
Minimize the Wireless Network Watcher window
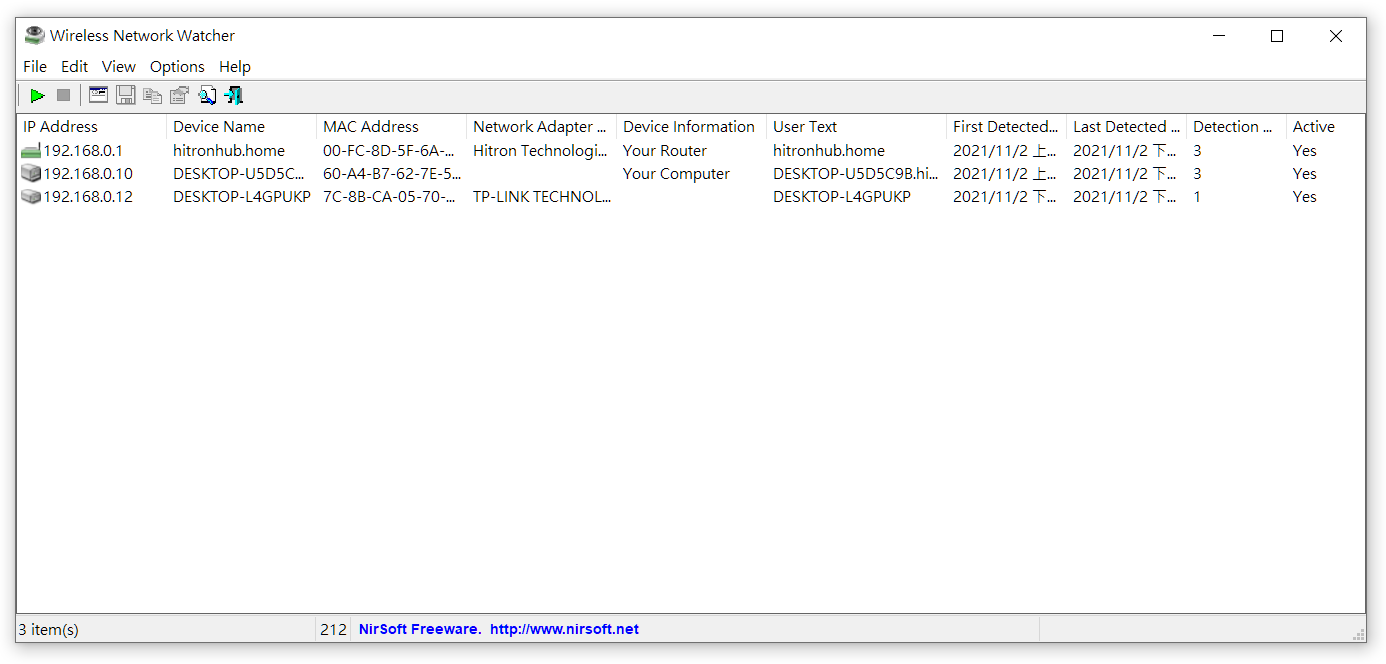point(1219,36)
